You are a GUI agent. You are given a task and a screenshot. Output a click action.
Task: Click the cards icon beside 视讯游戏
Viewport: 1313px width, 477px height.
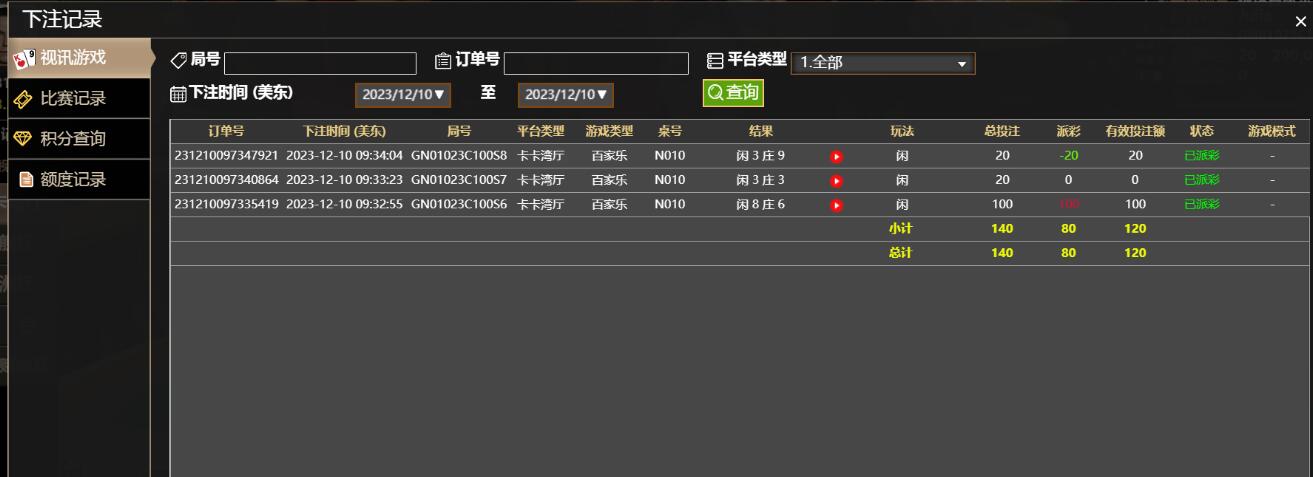[24, 59]
